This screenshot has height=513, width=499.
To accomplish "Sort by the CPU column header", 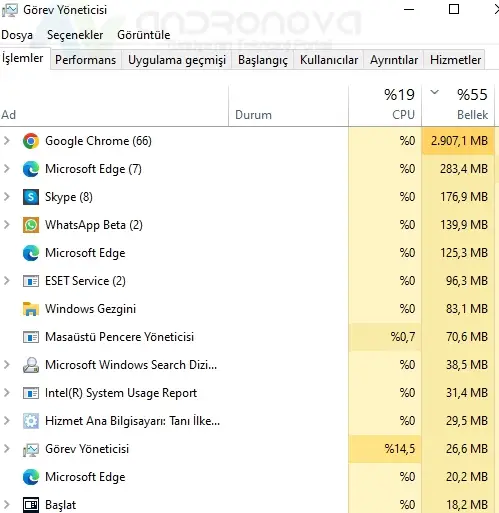I will point(385,106).
